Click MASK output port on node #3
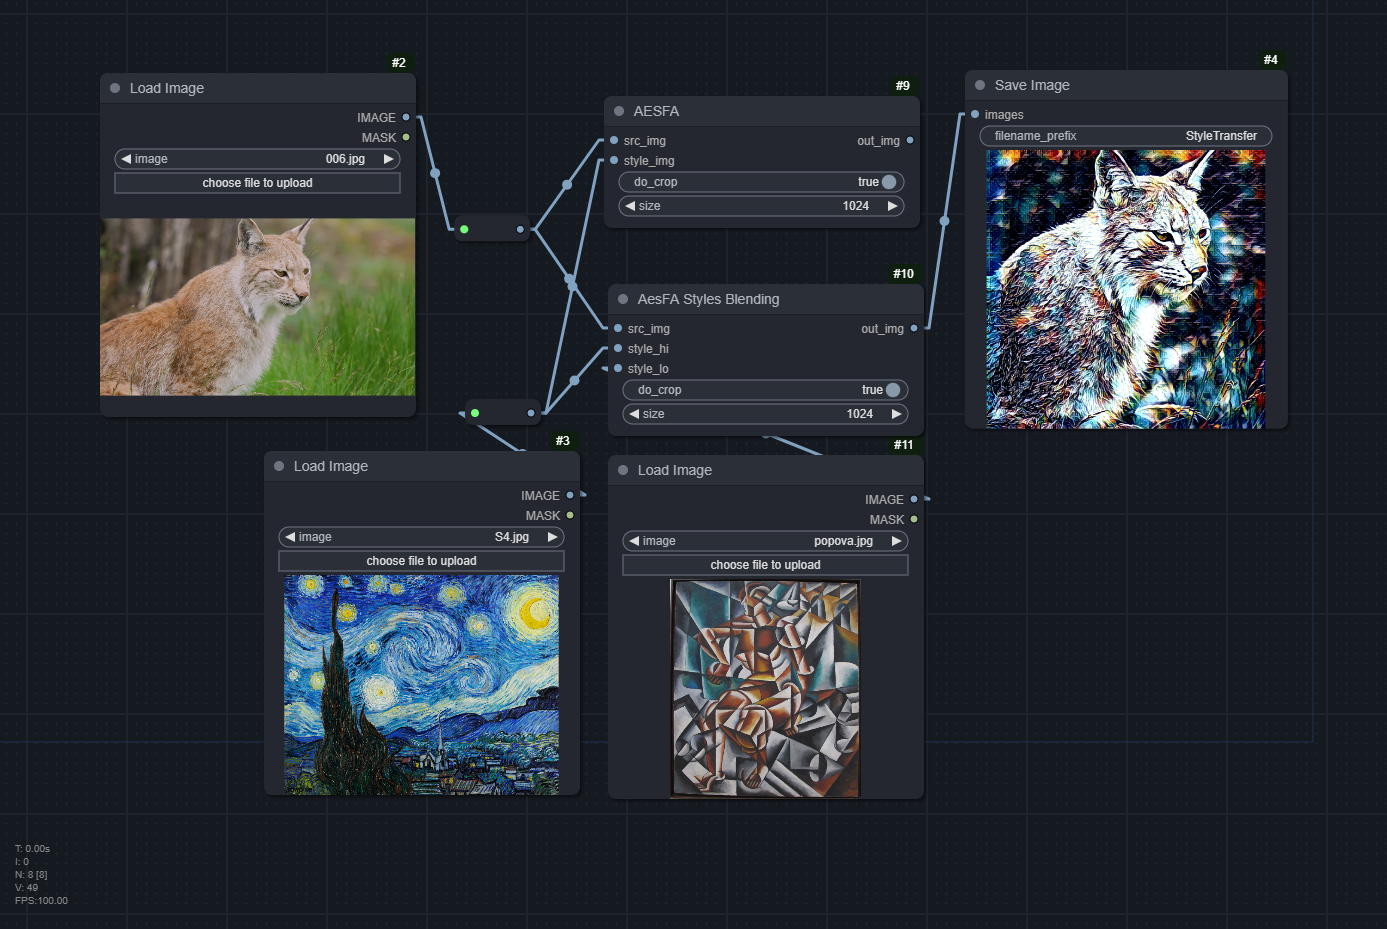Viewport: 1387px width, 929px height. pyautogui.click(x=570, y=515)
